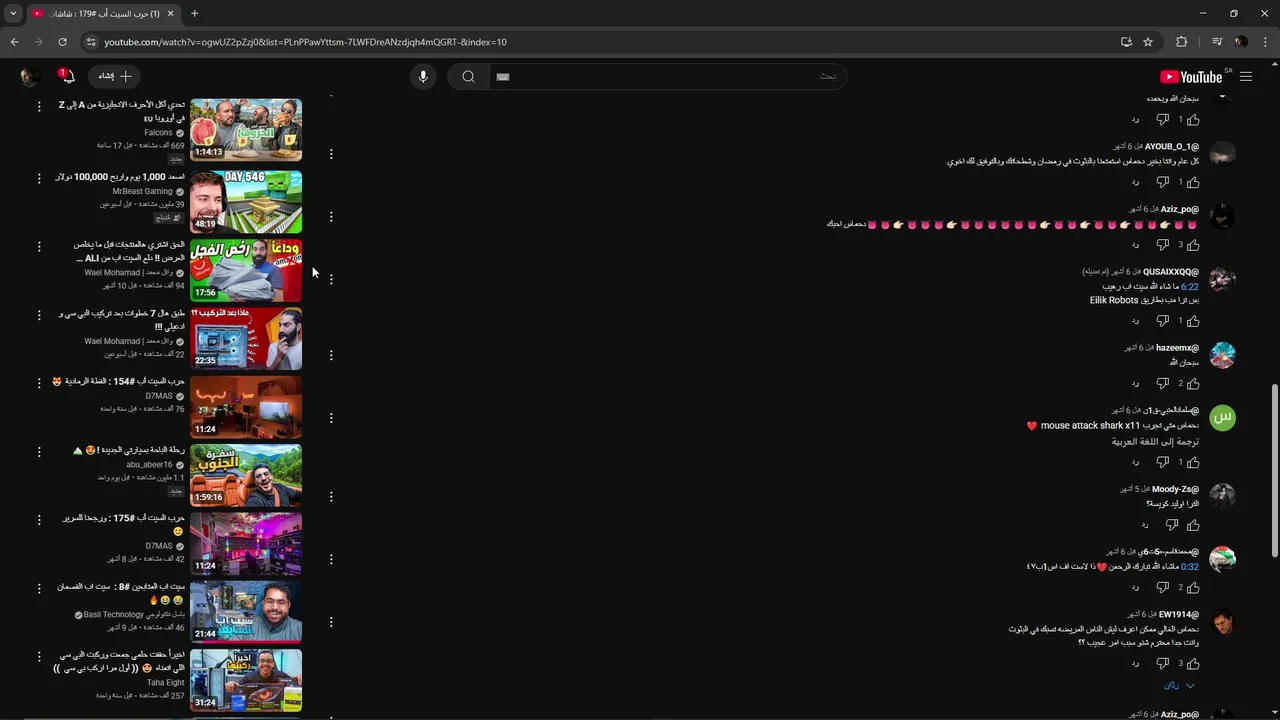Like Moody-Zs's comment

1191,525
